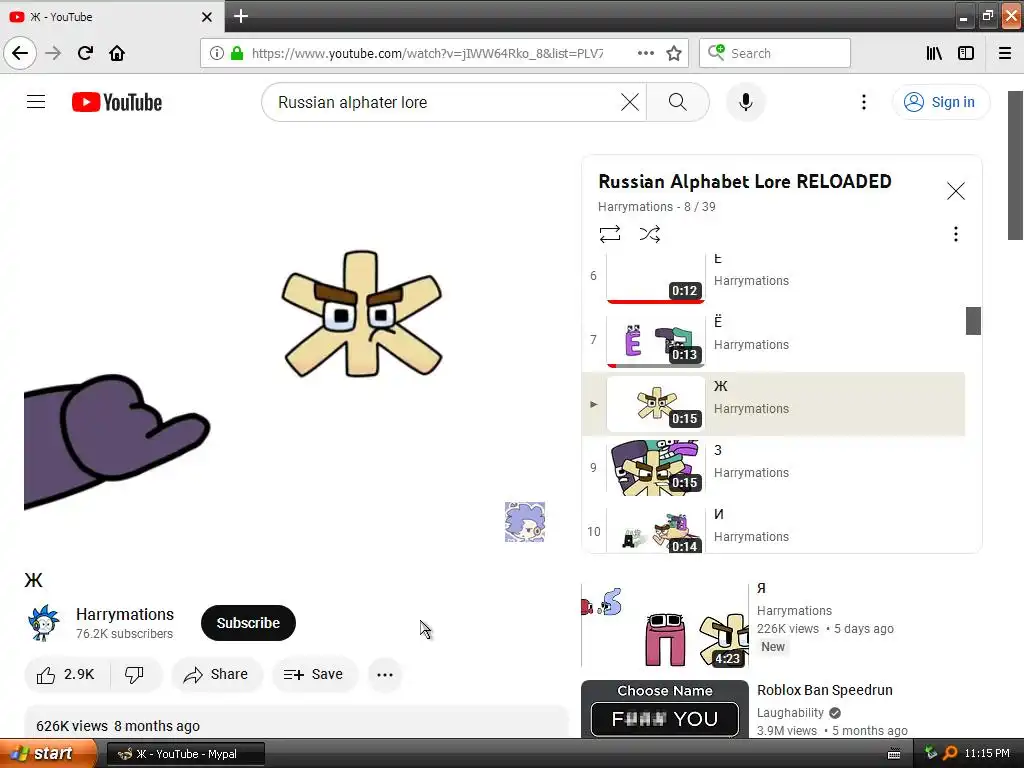Open the Я video title link
Image resolution: width=1024 pixels, height=768 pixels.
761,588
